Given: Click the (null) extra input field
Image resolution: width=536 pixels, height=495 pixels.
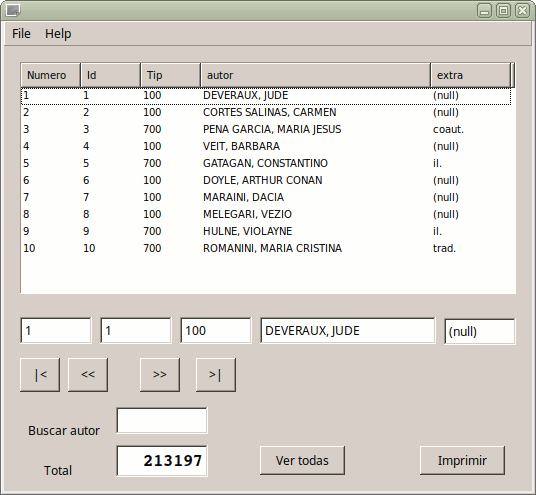Looking at the screenshot, I should click(480, 331).
